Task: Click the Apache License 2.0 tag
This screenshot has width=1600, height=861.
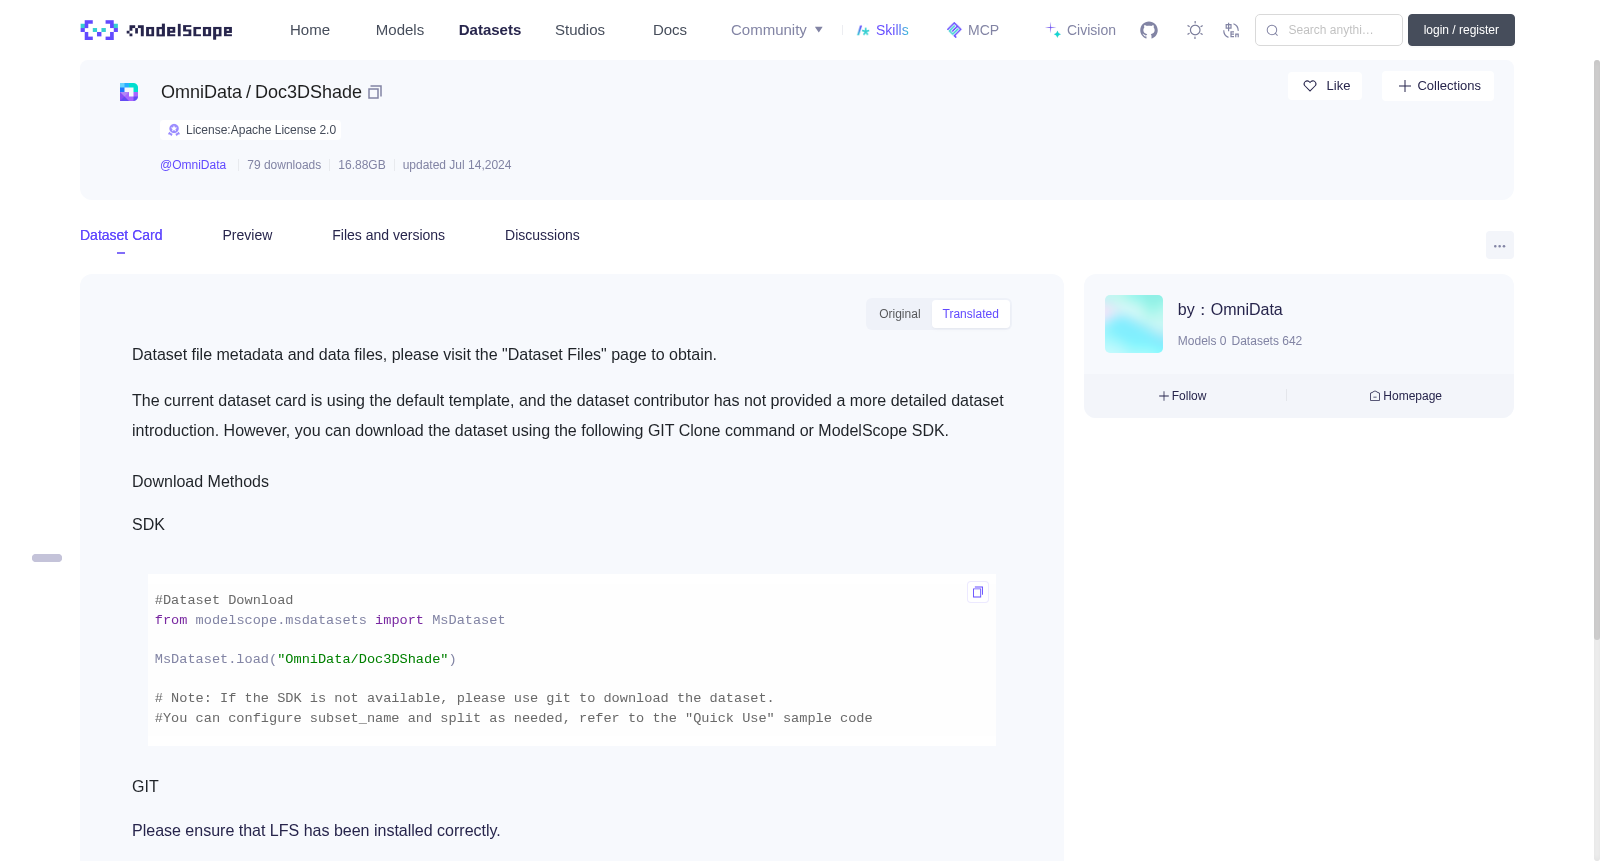Action: pos(251,130)
